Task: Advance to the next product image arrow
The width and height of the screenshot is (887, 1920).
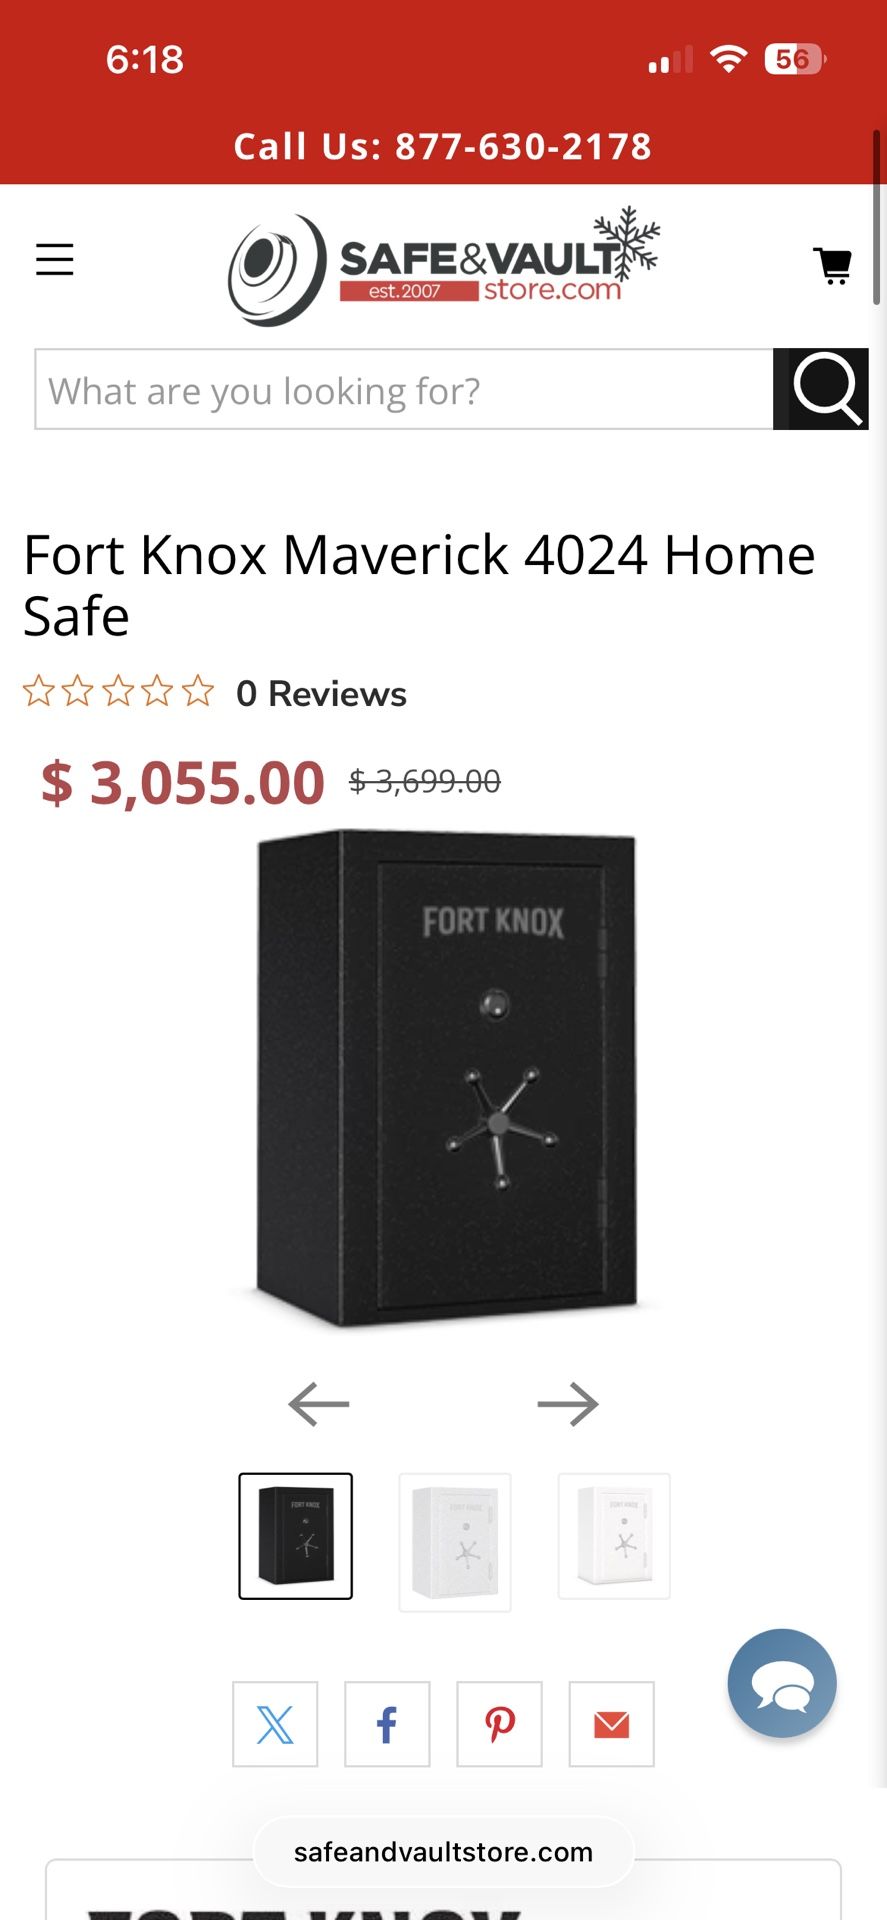Action: pos(568,1404)
